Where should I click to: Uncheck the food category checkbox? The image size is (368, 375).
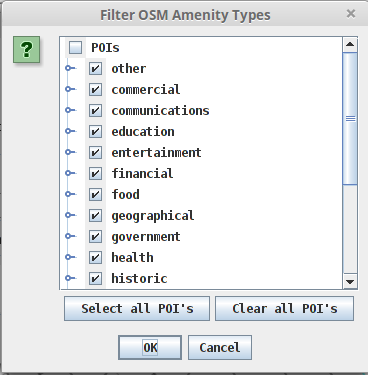coord(95,194)
